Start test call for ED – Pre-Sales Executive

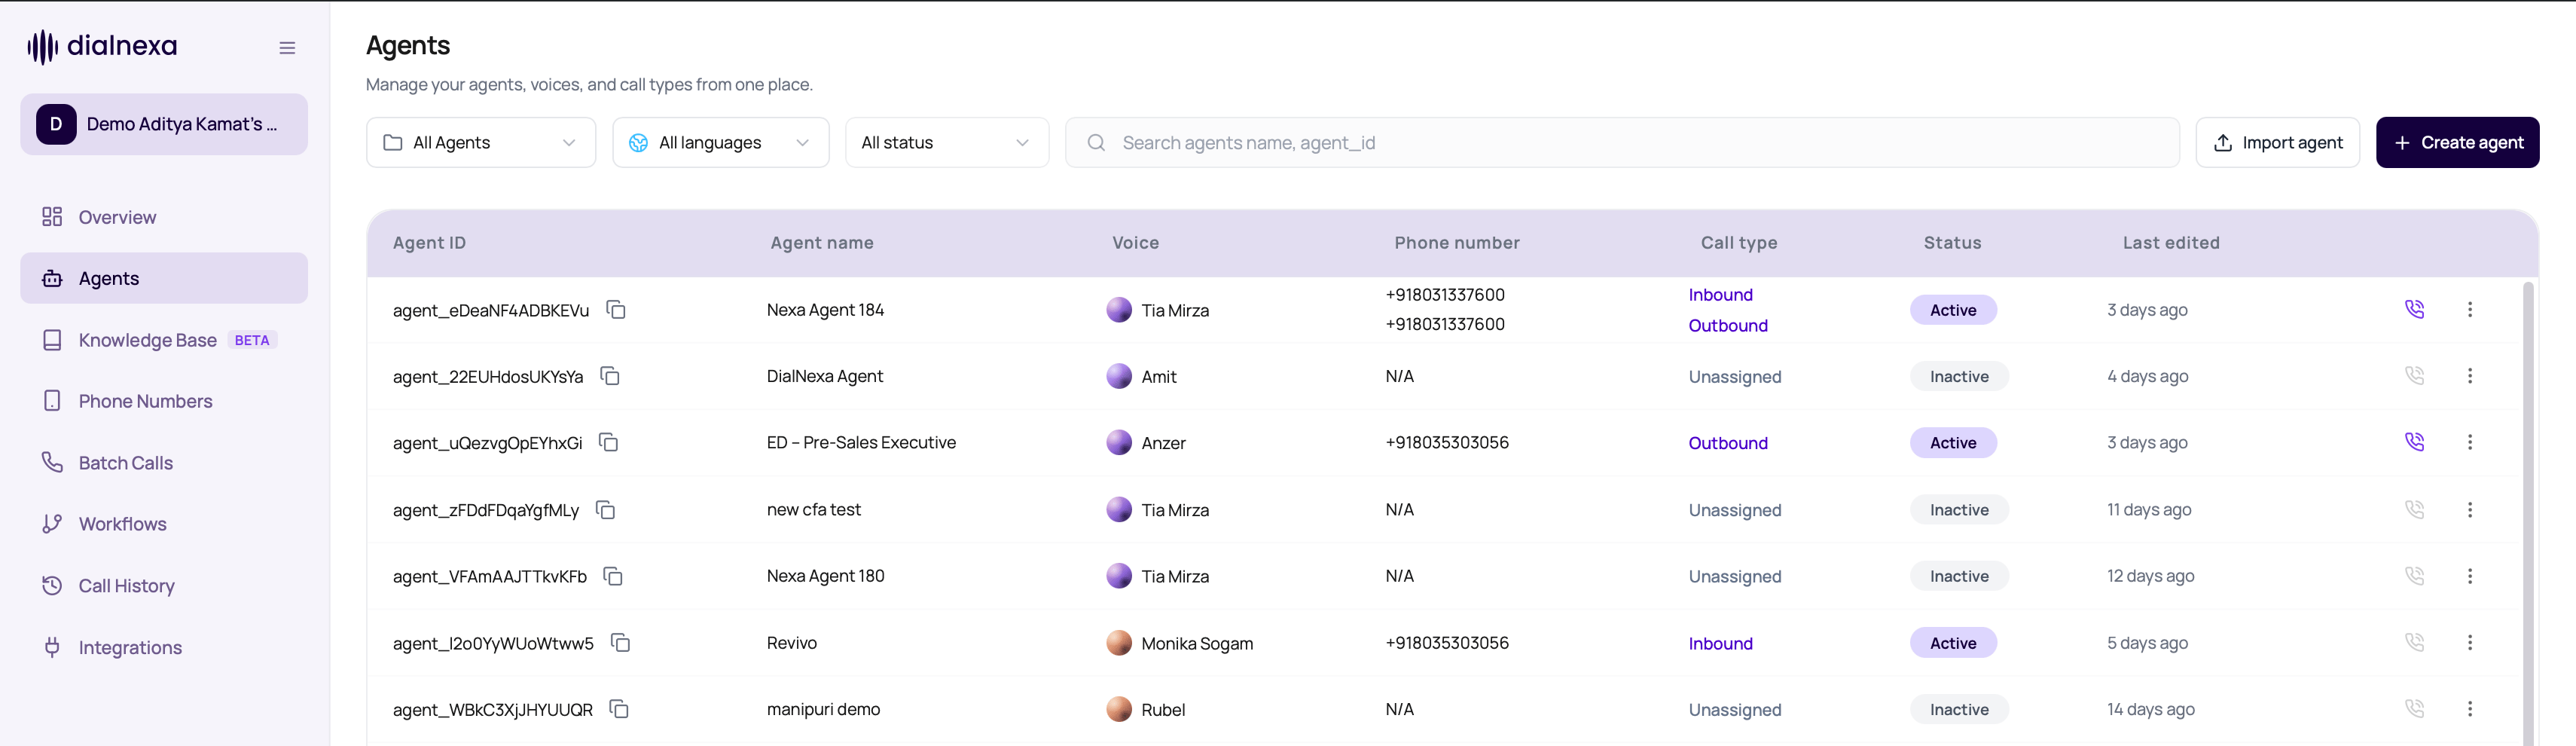click(x=2414, y=442)
